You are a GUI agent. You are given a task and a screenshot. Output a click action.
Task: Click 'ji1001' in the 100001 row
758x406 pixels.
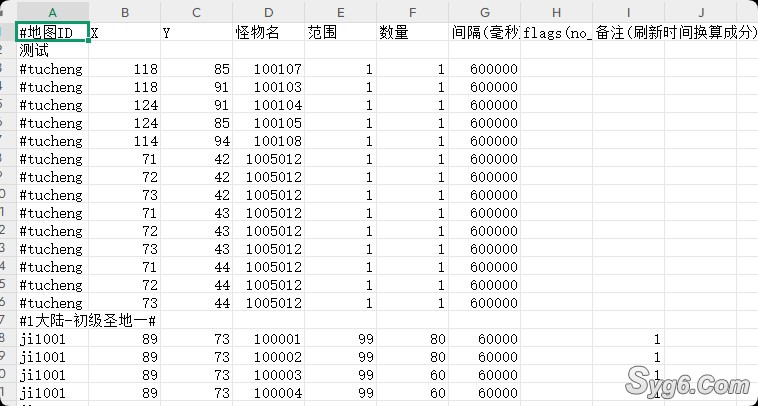pos(52,339)
